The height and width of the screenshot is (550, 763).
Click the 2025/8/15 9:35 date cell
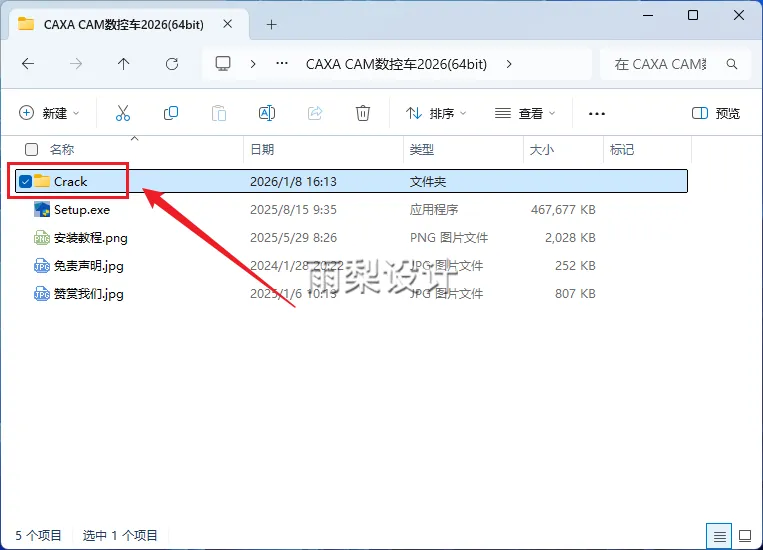point(293,210)
